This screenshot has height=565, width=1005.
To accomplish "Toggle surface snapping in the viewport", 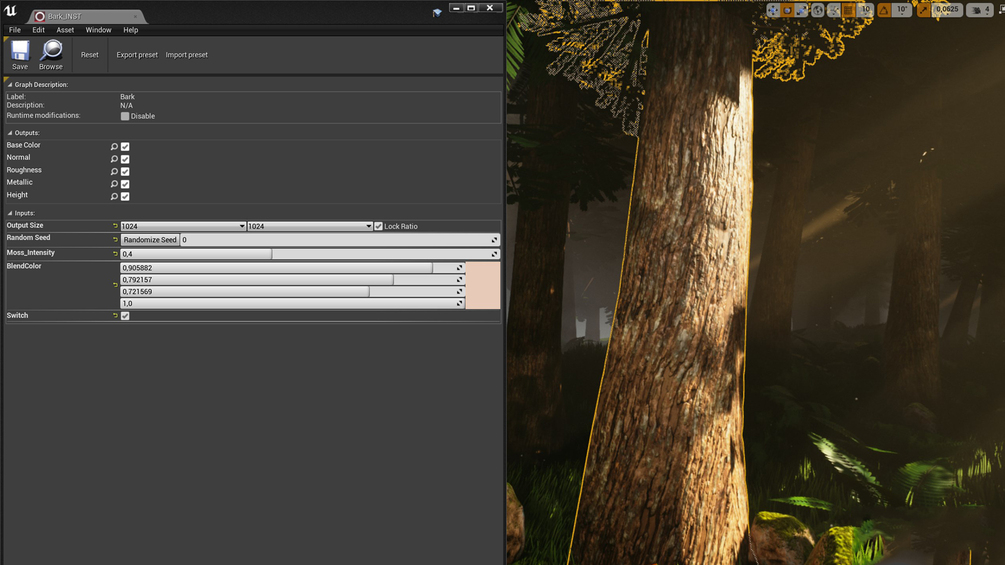I will (834, 10).
